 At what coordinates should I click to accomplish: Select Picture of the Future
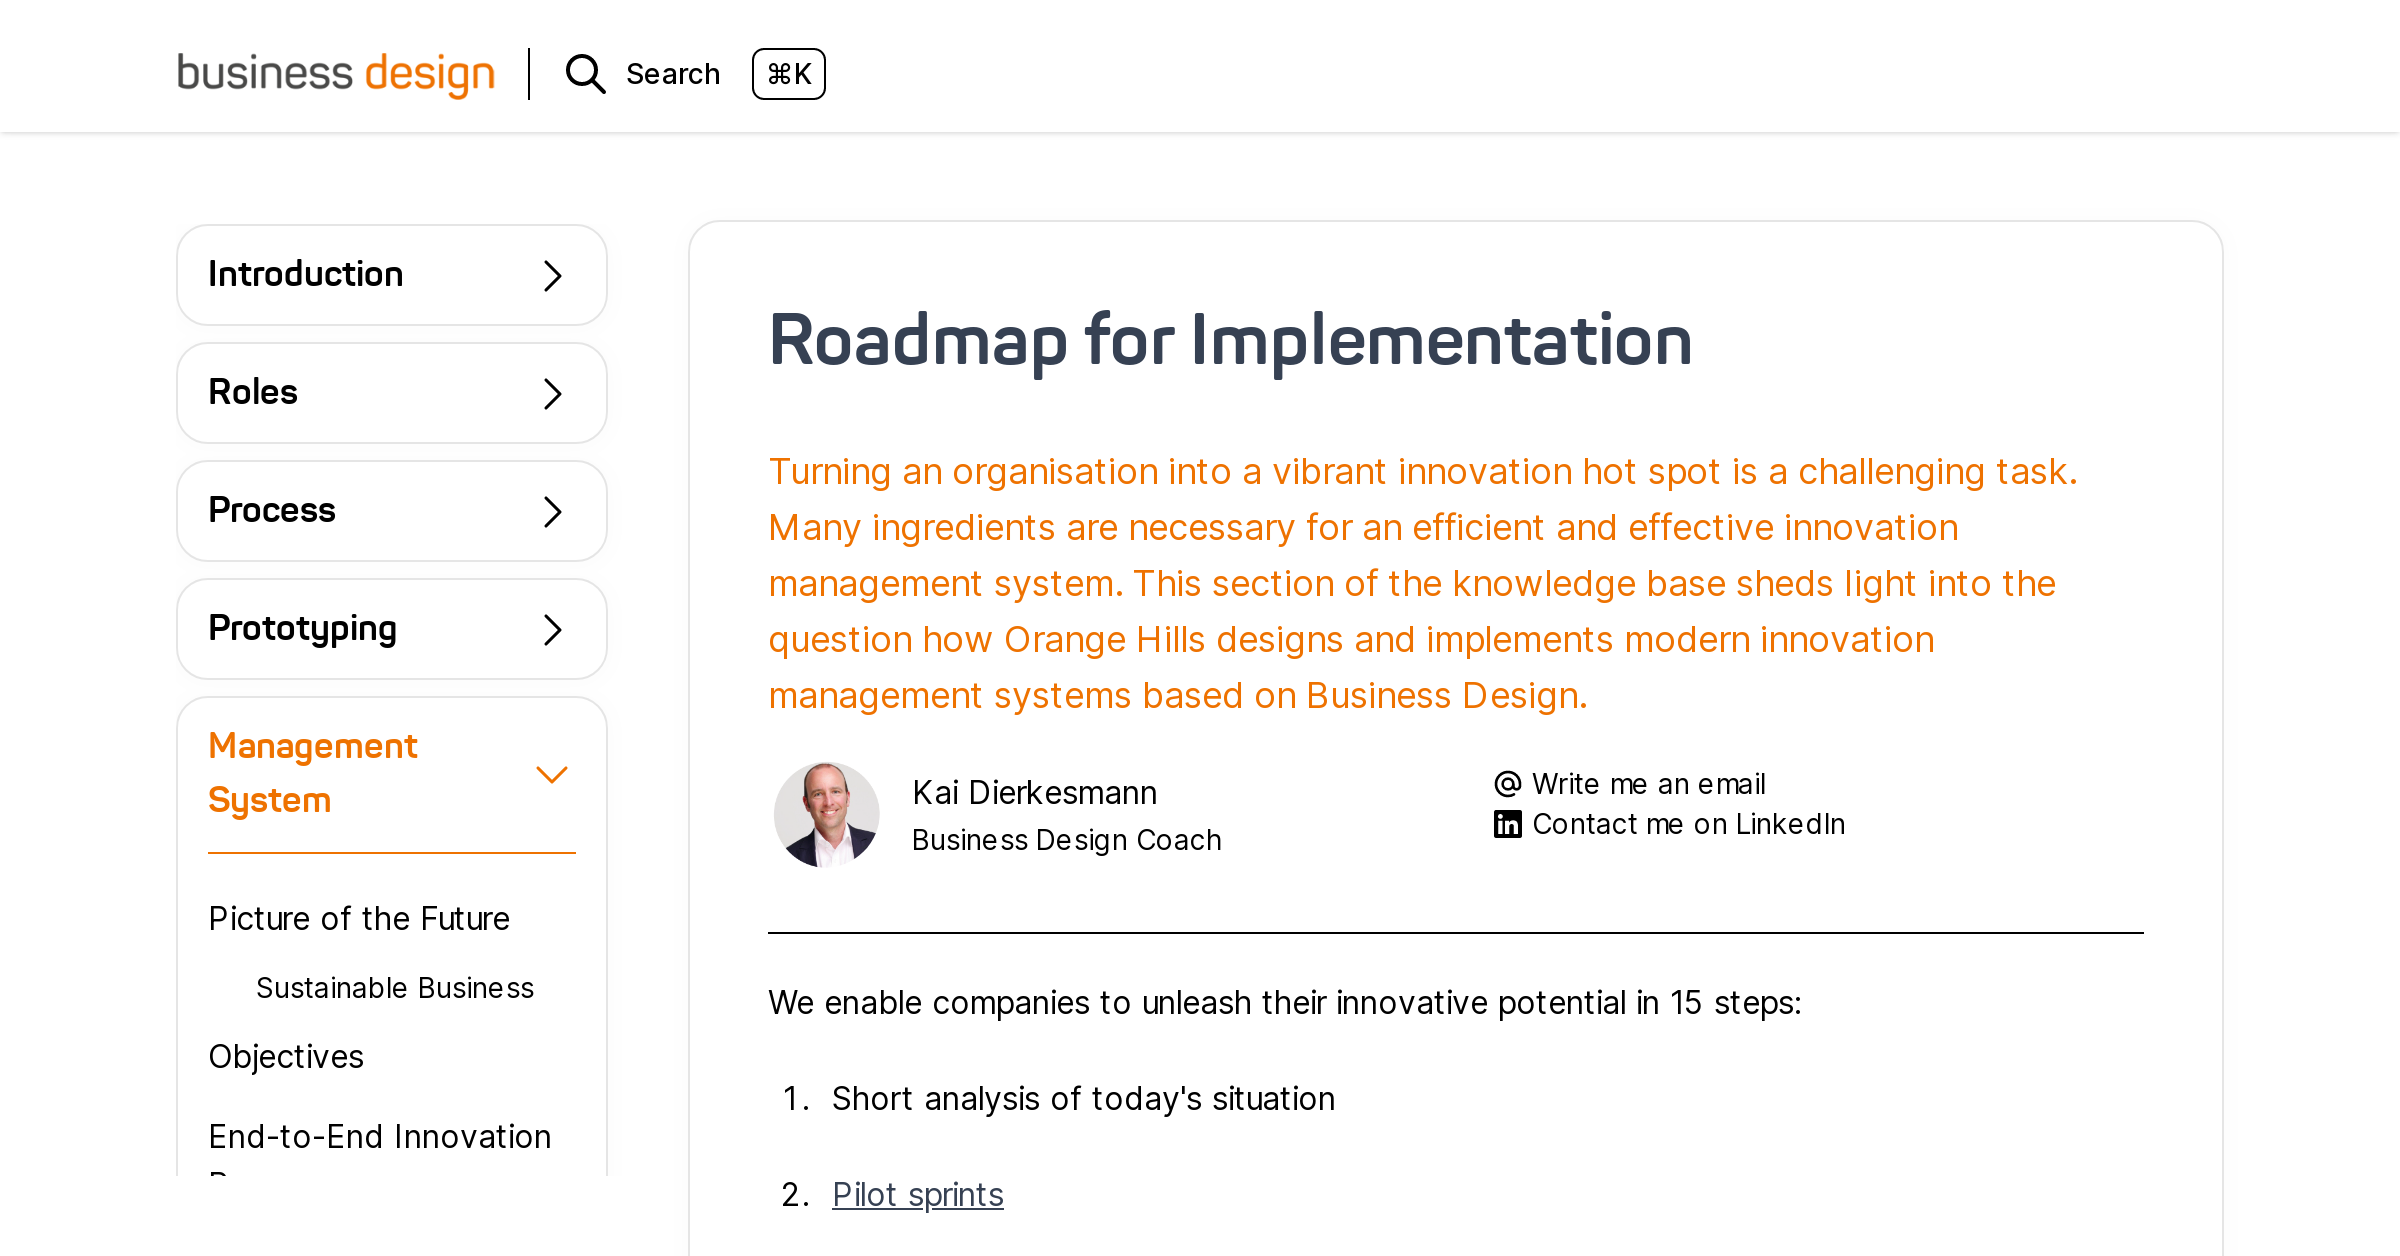click(x=359, y=918)
